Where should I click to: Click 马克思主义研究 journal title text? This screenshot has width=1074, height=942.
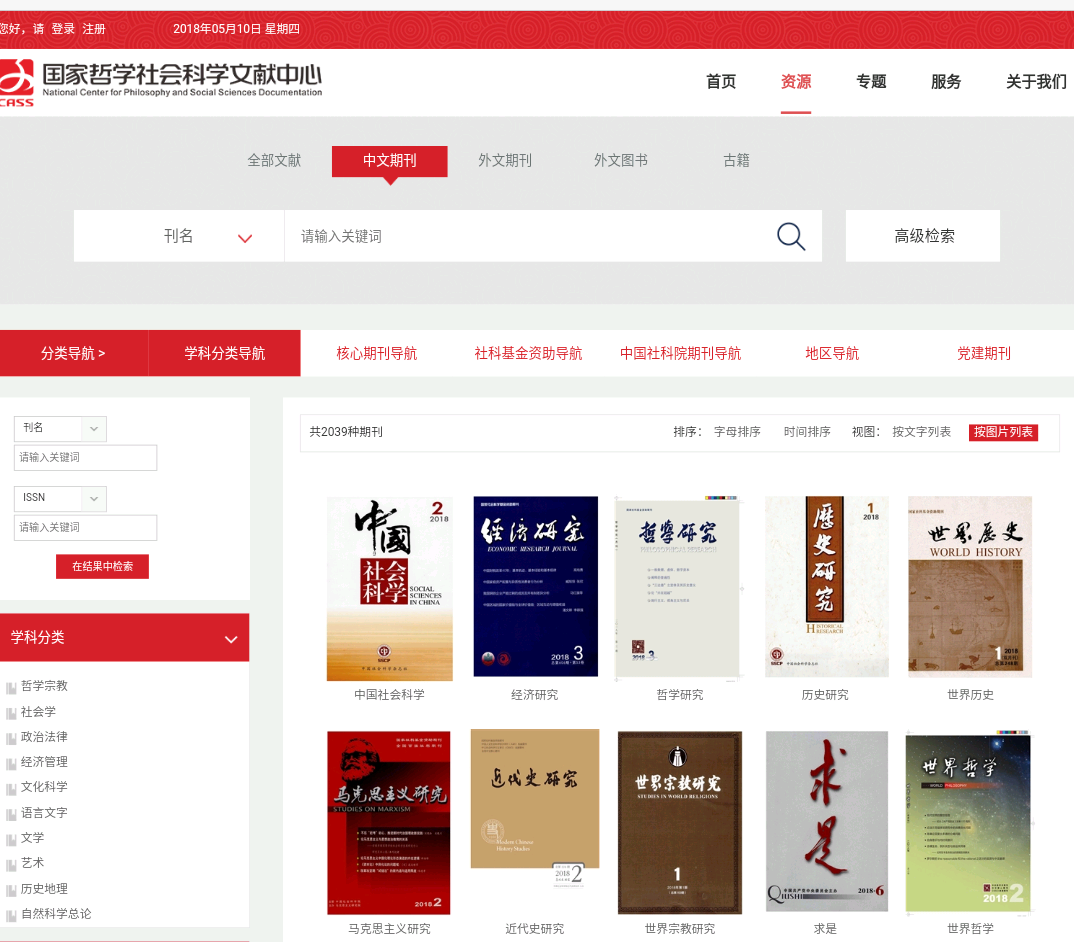(x=389, y=929)
